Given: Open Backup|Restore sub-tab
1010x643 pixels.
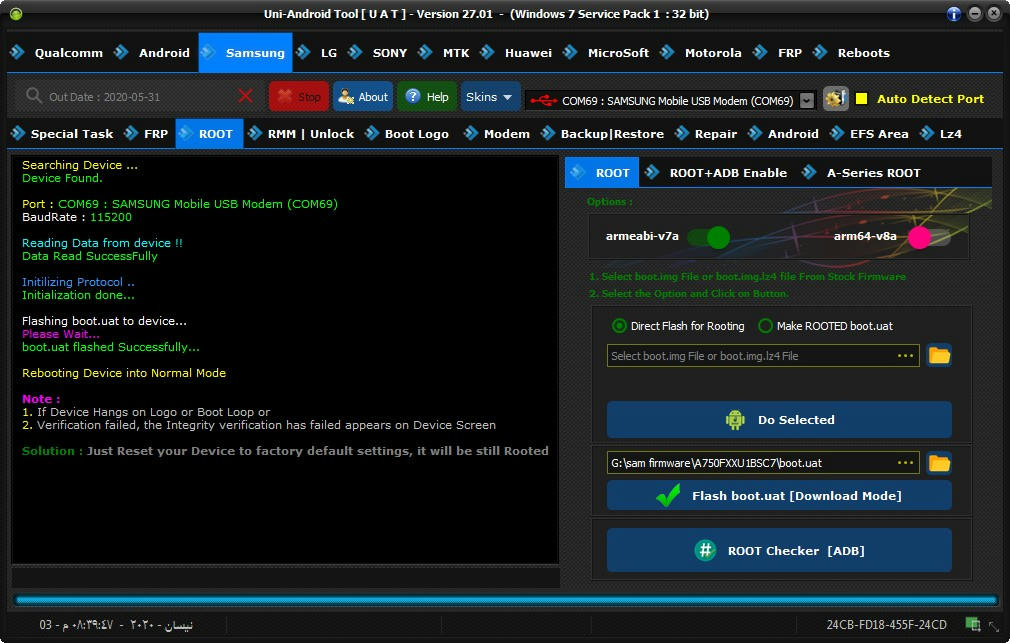Looking at the screenshot, I should coord(602,134).
